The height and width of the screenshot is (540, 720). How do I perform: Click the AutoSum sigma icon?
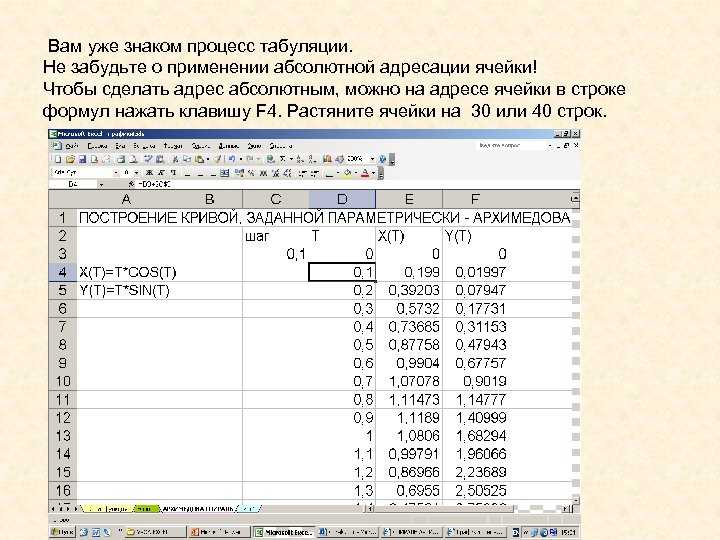point(282,159)
